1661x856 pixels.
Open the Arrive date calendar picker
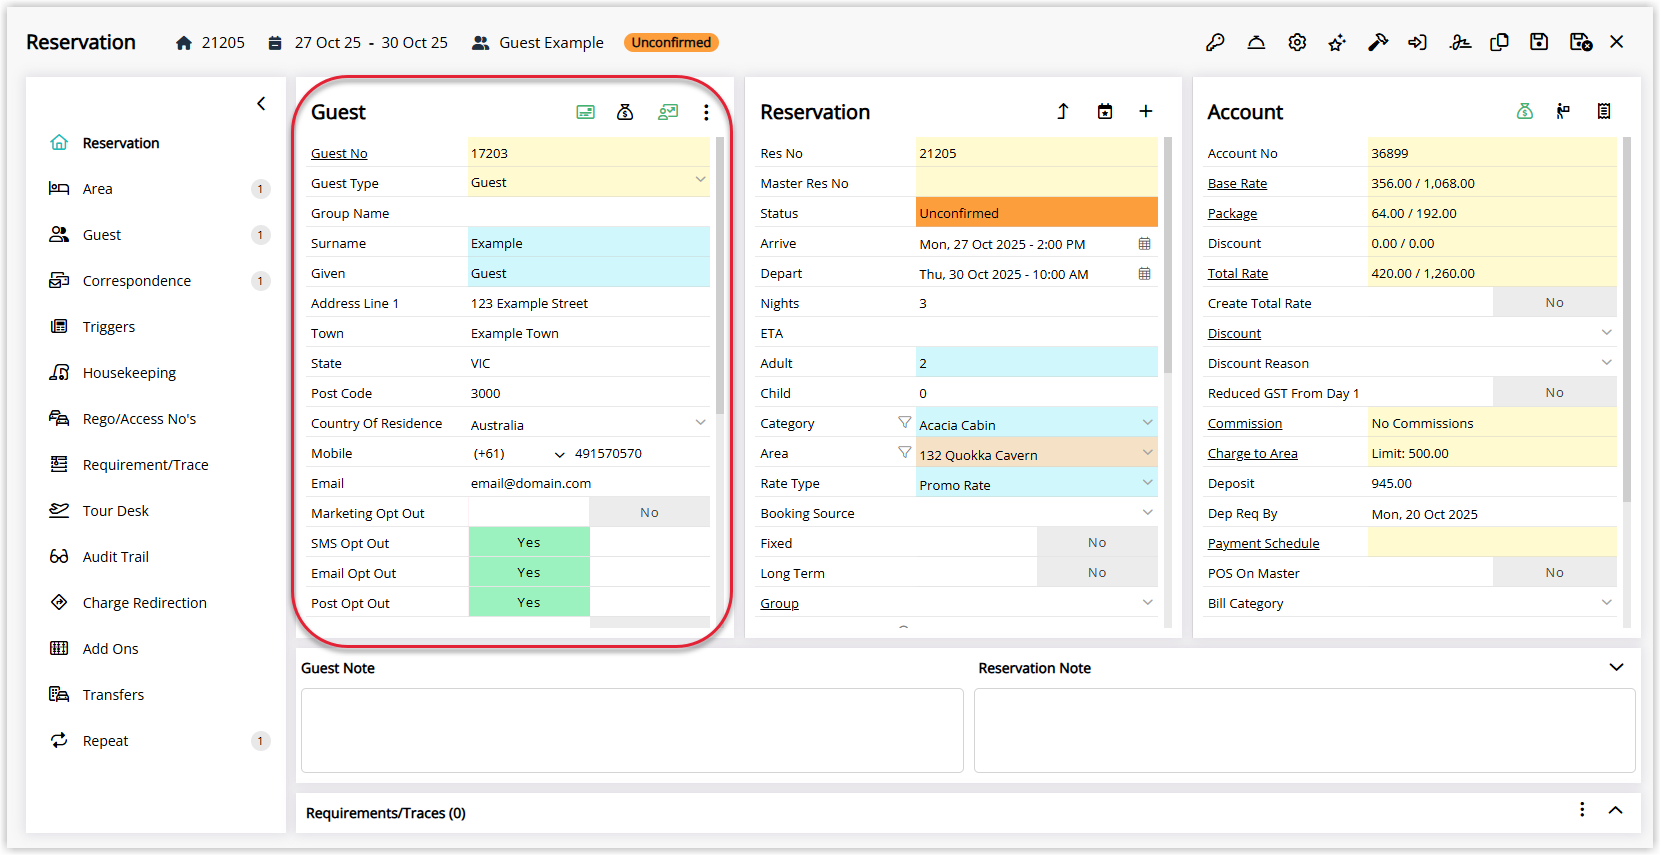click(1144, 244)
